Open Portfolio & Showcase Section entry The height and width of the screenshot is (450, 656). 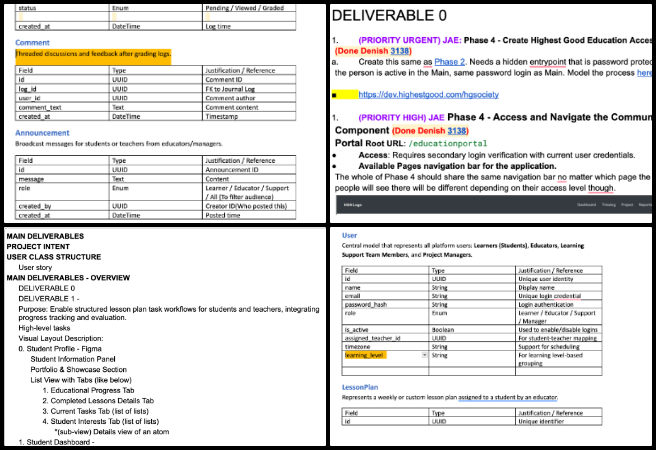pos(79,370)
